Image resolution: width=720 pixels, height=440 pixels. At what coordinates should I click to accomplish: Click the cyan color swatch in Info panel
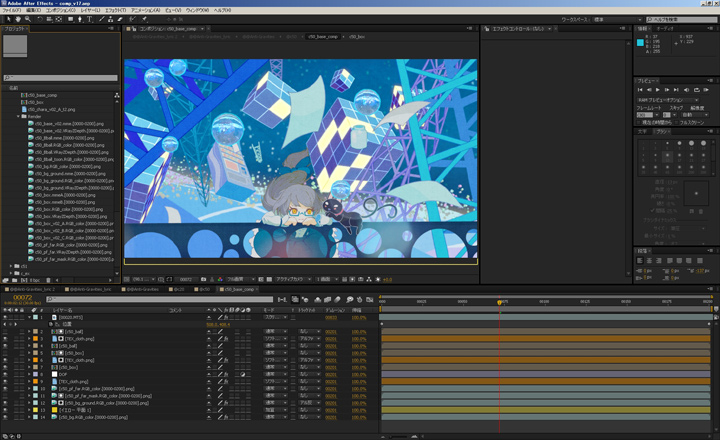click(640, 43)
